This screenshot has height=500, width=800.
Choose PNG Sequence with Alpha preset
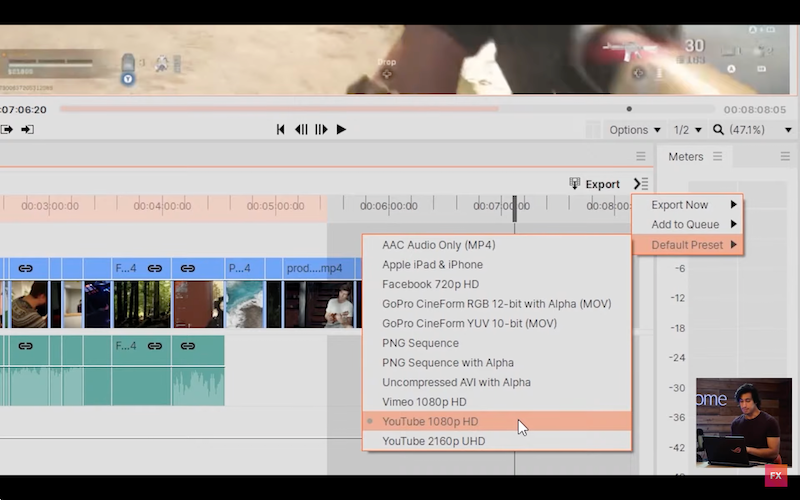point(497,363)
